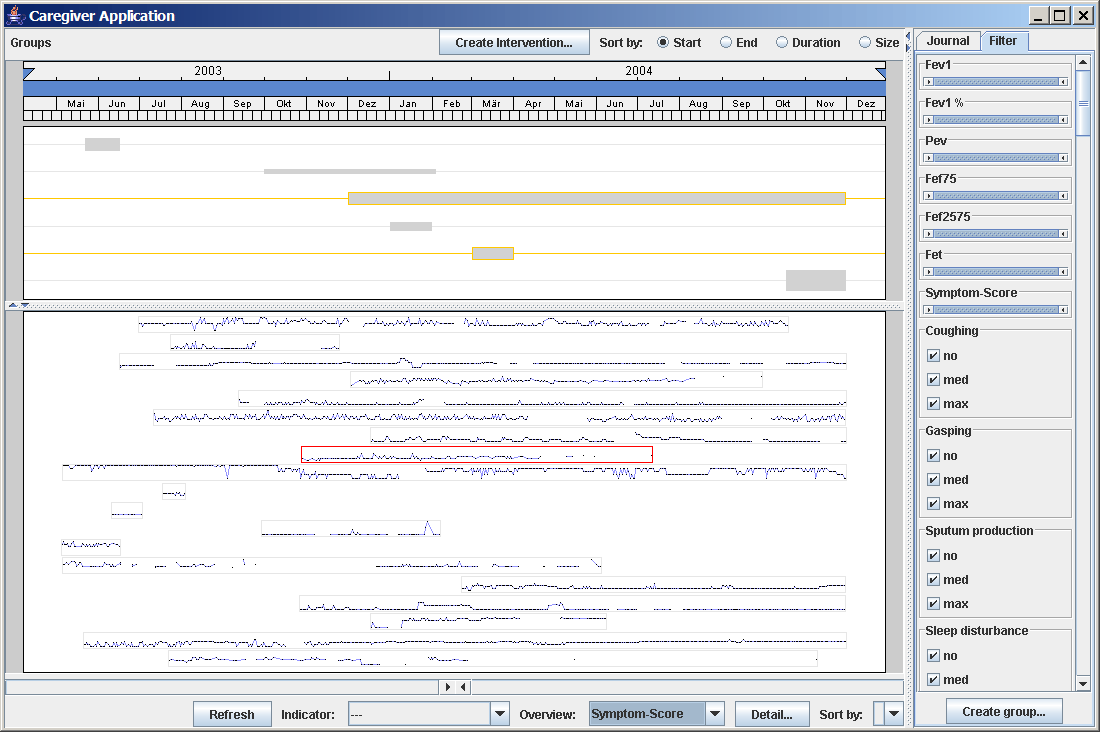This screenshot has width=1100, height=732.
Task: Toggle the Gasping 'max' checkbox
Action: [x=933, y=504]
